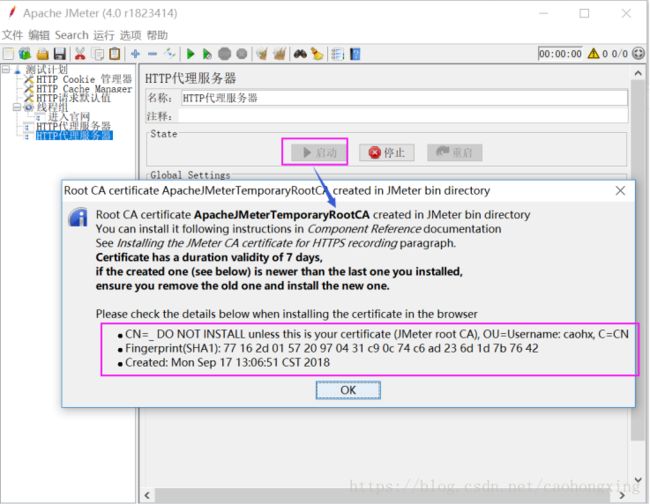This screenshot has height=504, width=650.
Task: Confirm the certificate dialog with OK
Action: point(348,390)
